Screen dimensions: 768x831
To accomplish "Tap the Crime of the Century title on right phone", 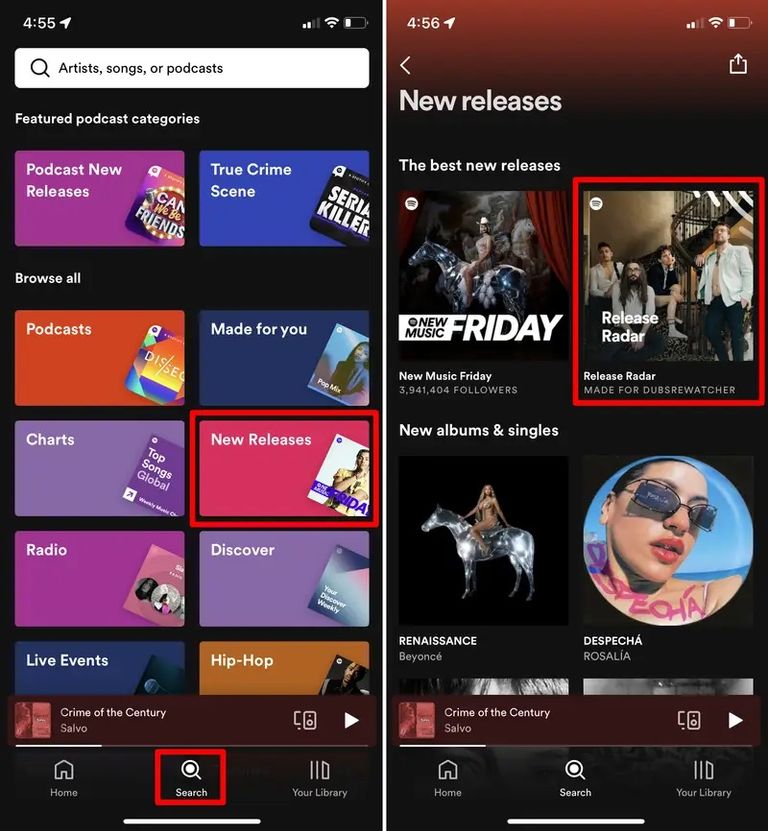I will [497, 712].
